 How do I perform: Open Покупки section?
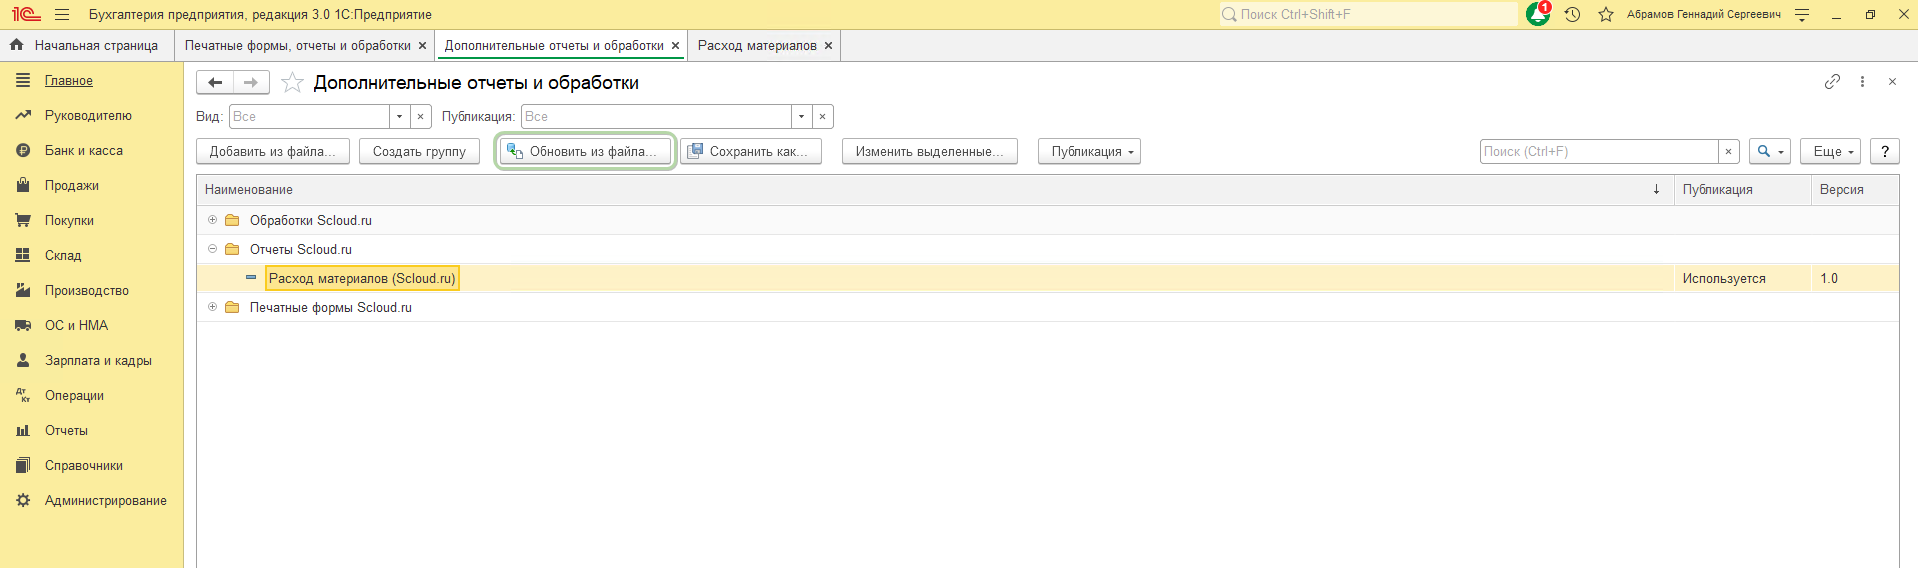coord(69,221)
